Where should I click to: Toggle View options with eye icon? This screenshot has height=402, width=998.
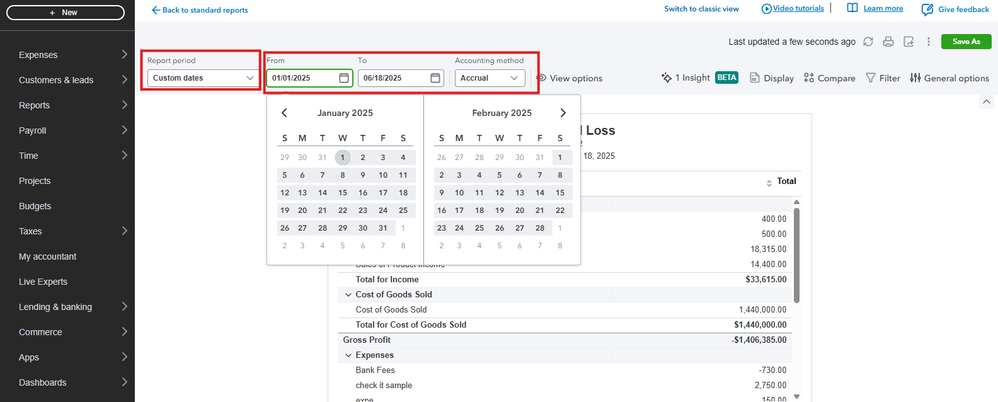(x=569, y=78)
